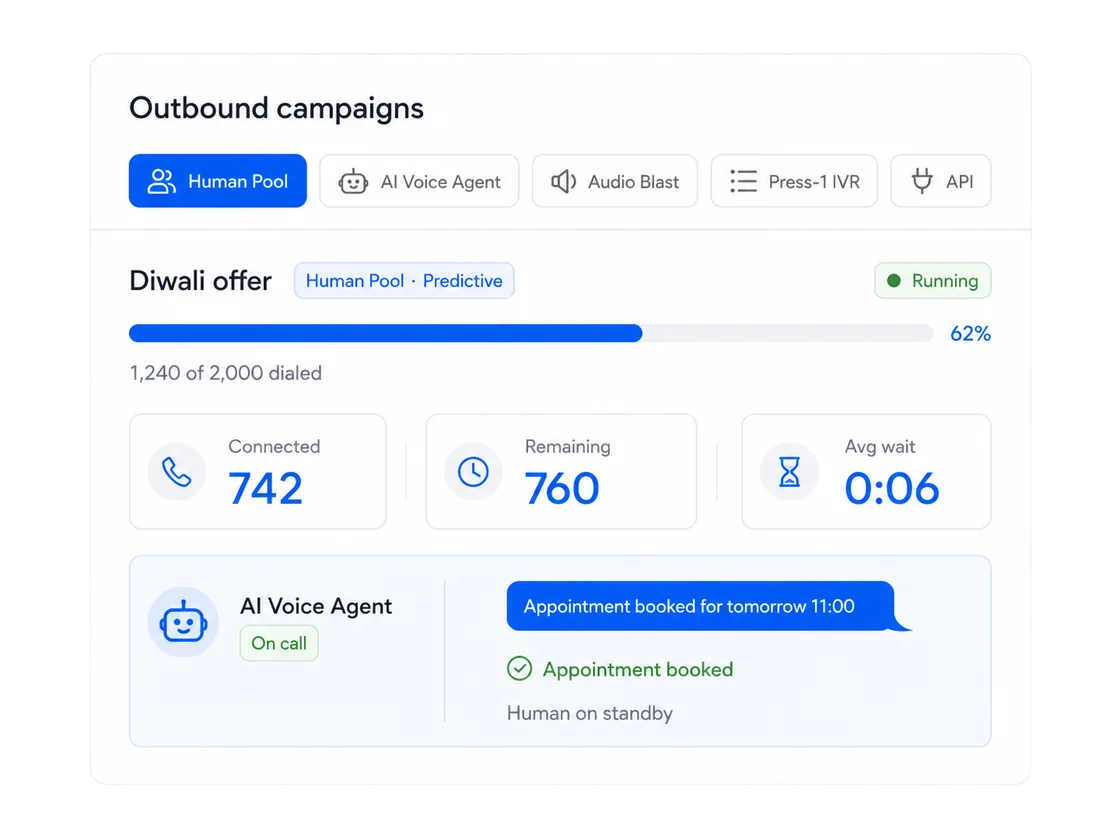The image size is (1120, 840).
Task: Click the green Appointment booked status text
Action: tap(638, 669)
